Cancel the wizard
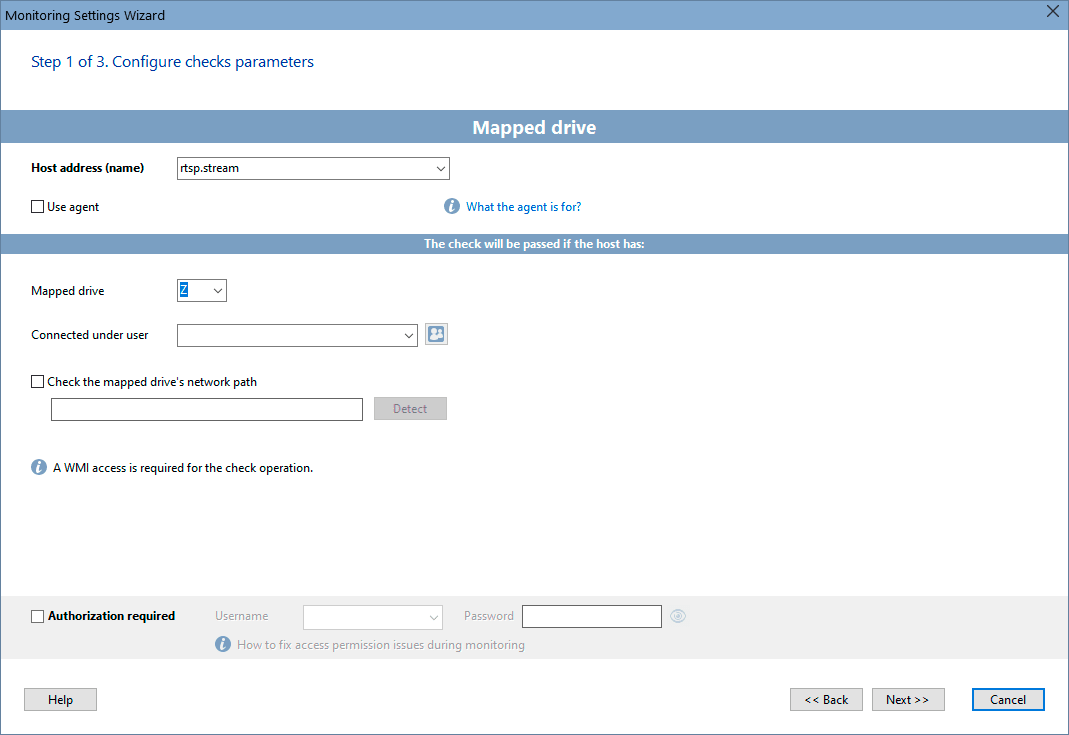The image size is (1069, 735). point(1008,700)
